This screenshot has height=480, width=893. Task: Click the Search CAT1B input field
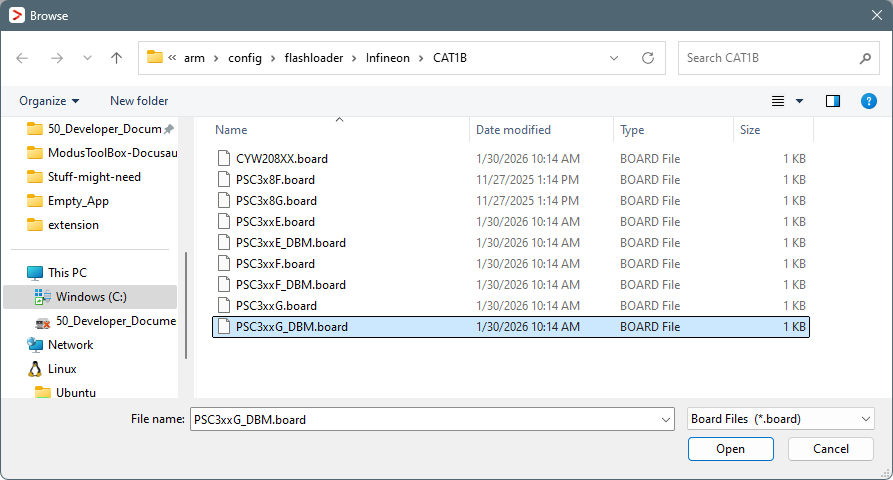pyautogui.click(x=765, y=58)
